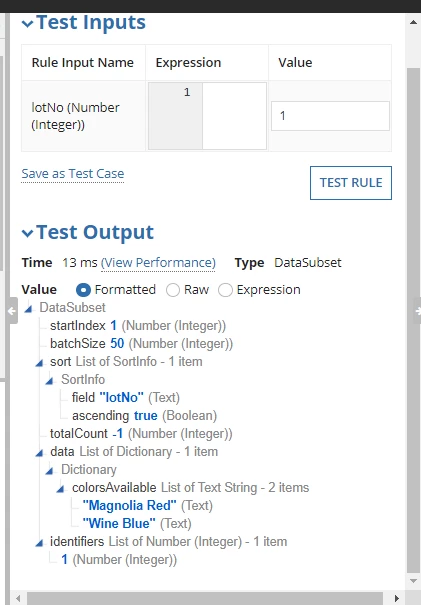
Task: Click into the lotNo Expression editor
Action: click(x=234, y=116)
